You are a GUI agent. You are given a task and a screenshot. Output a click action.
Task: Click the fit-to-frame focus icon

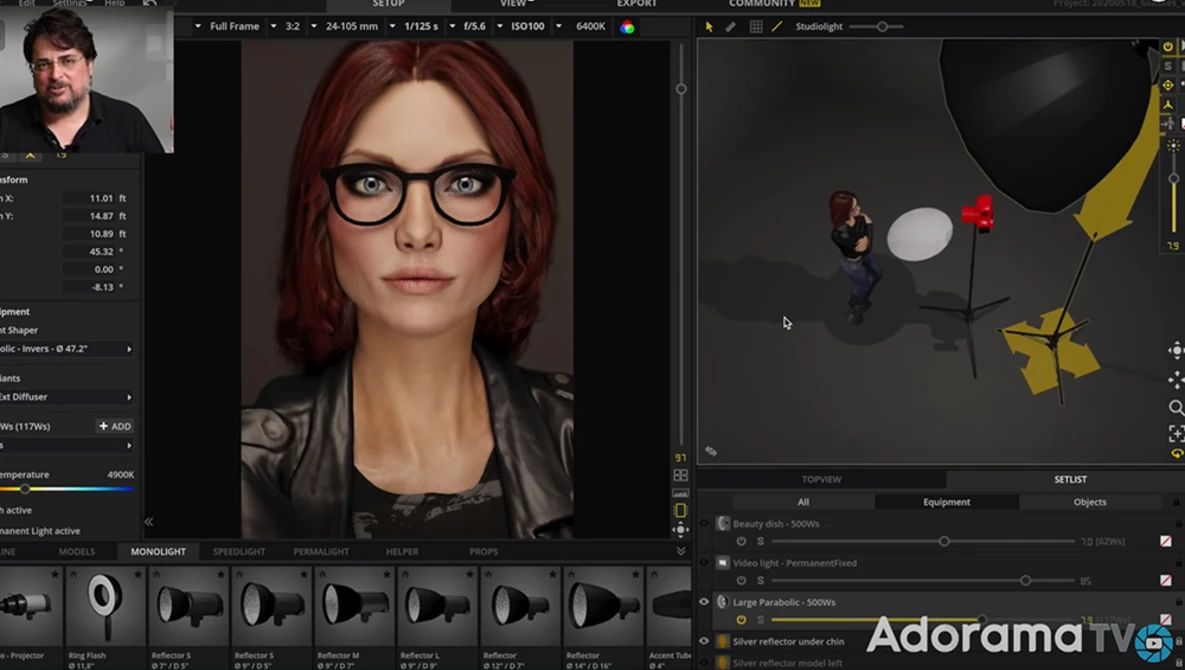(1176, 433)
